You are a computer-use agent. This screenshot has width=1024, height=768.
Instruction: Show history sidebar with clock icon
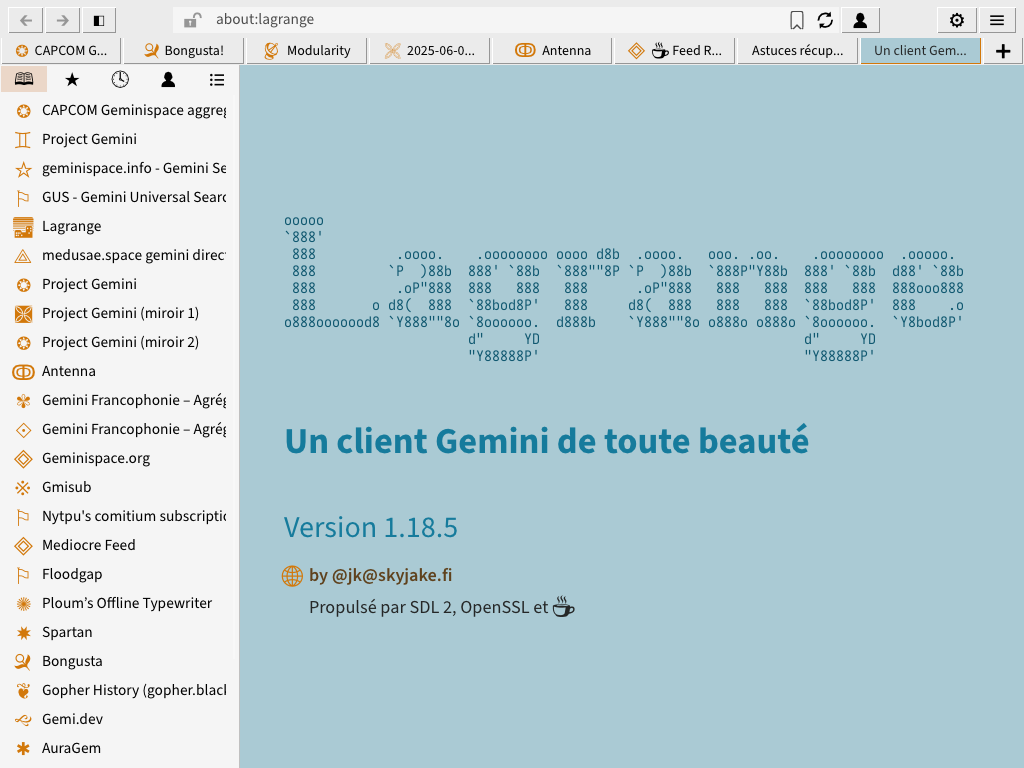pyautogui.click(x=120, y=79)
